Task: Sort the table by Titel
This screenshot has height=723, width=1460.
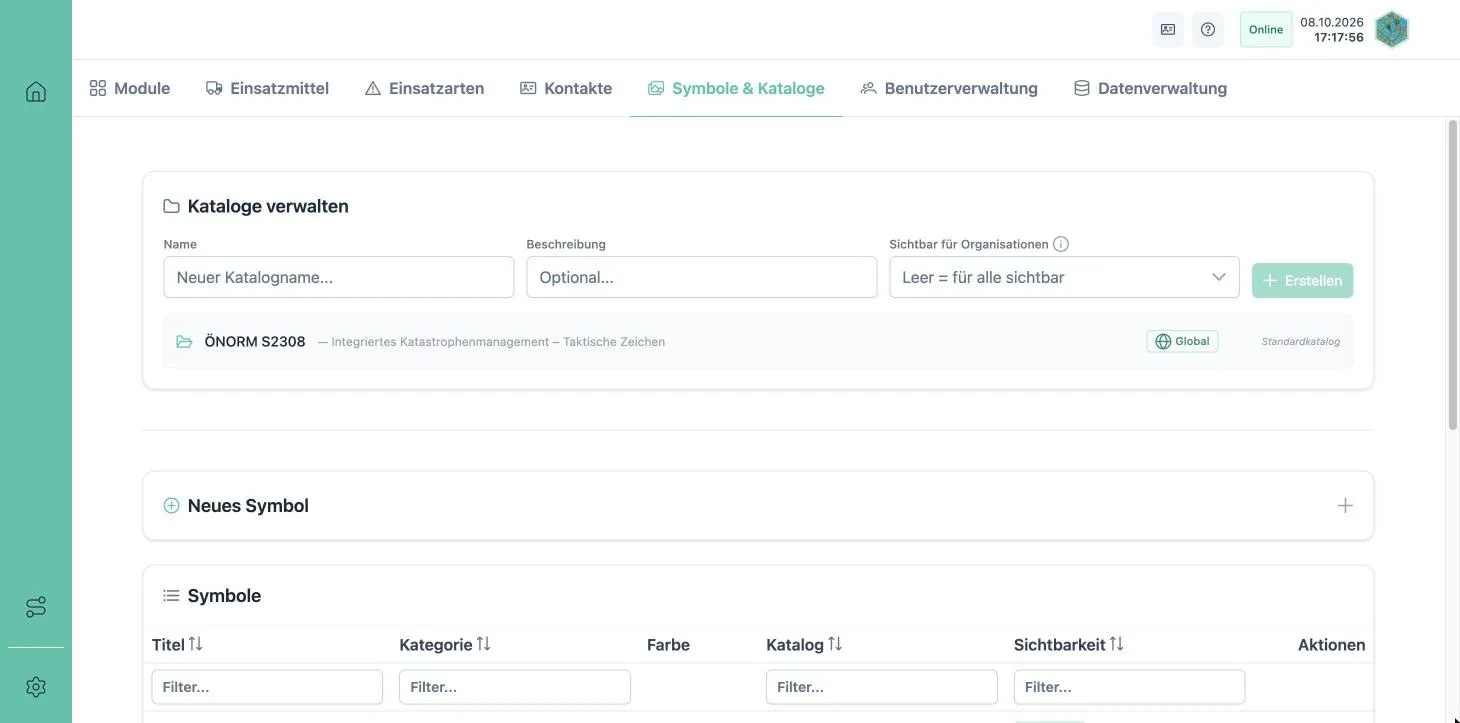Action: pos(196,644)
